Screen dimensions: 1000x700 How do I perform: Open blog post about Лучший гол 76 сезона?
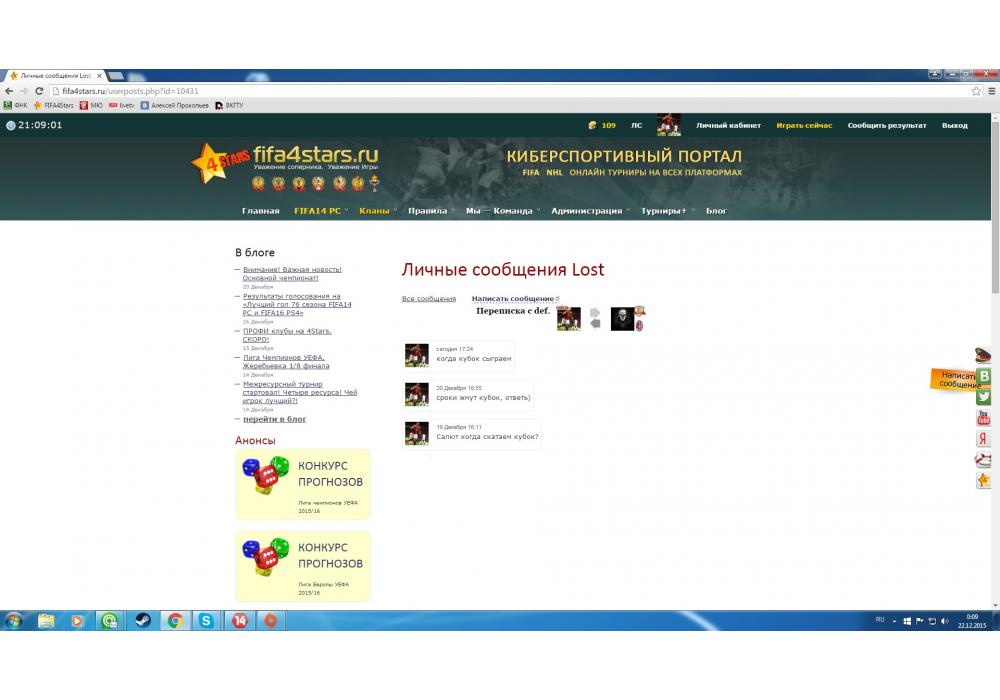(x=297, y=305)
